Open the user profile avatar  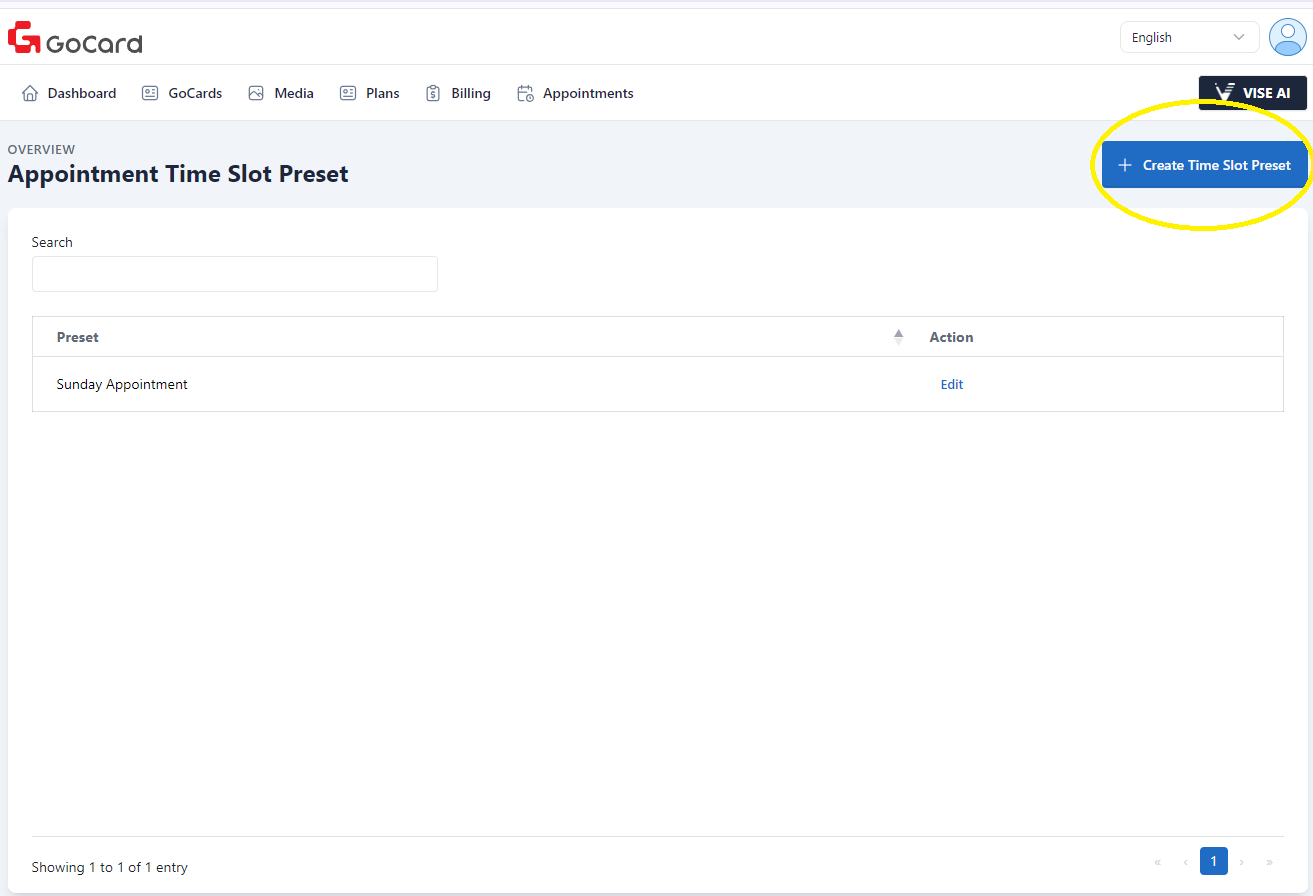(1287, 37)
